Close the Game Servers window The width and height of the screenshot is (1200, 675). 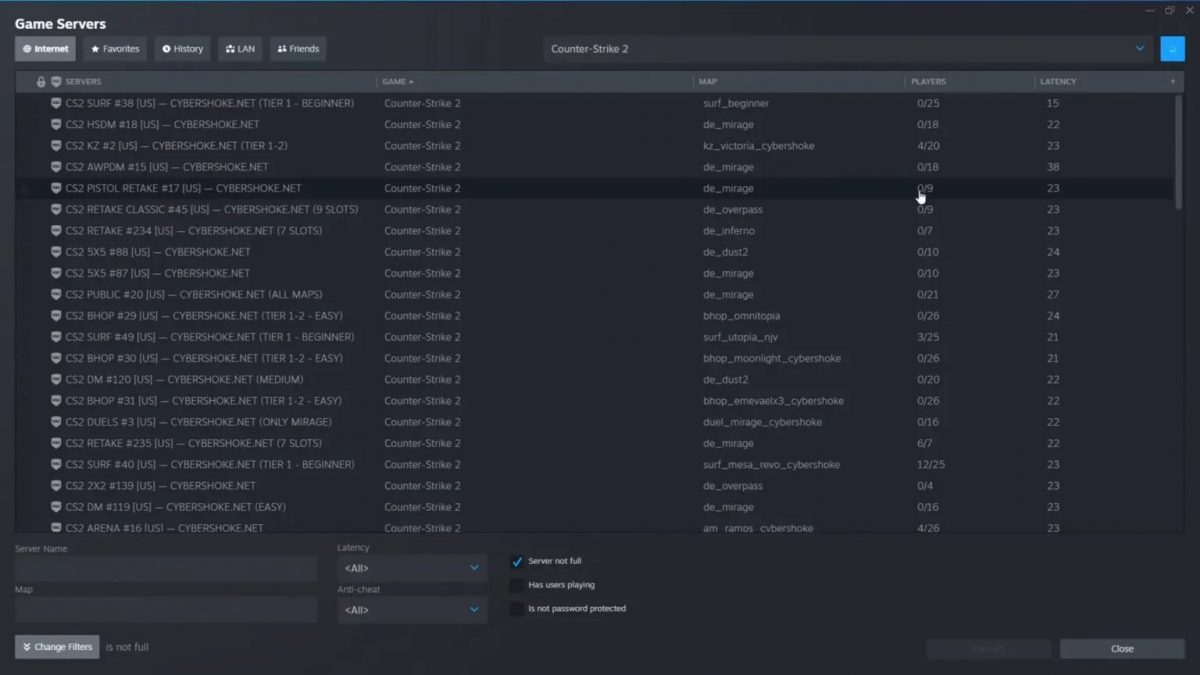tap(1121, 648)
